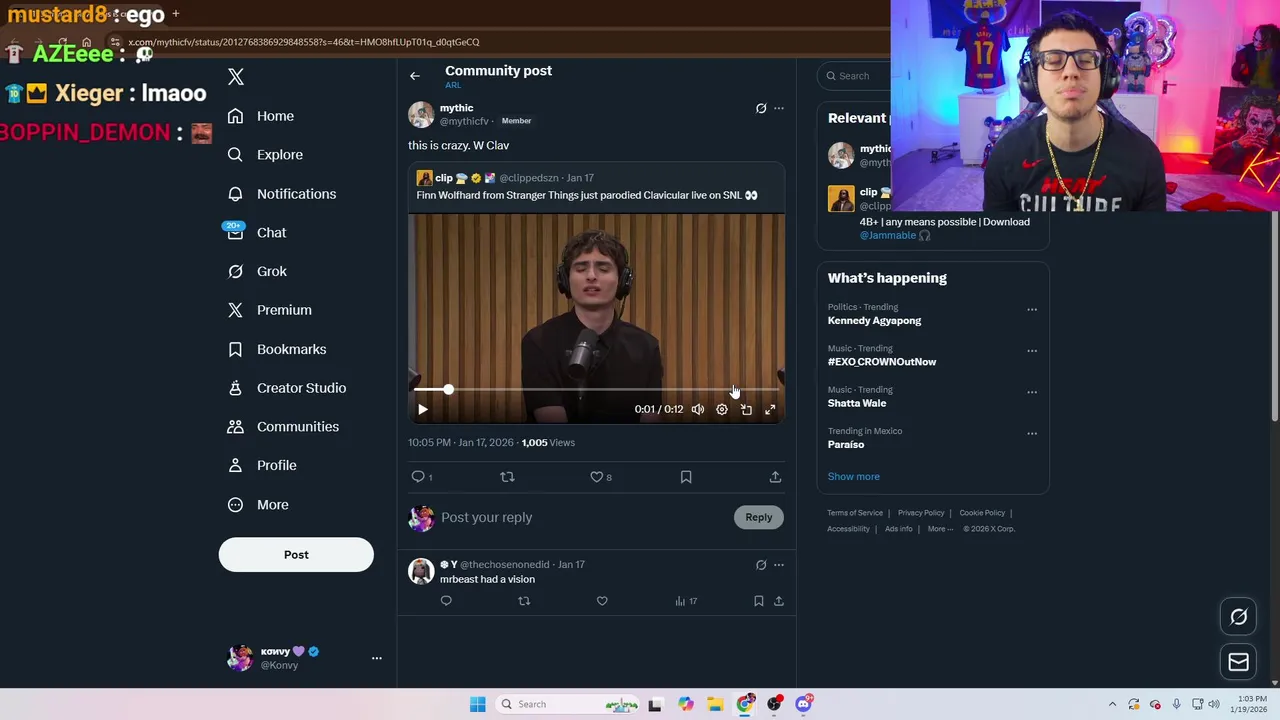Like the mrbeast had a vision comment

[x=602, y=601]
